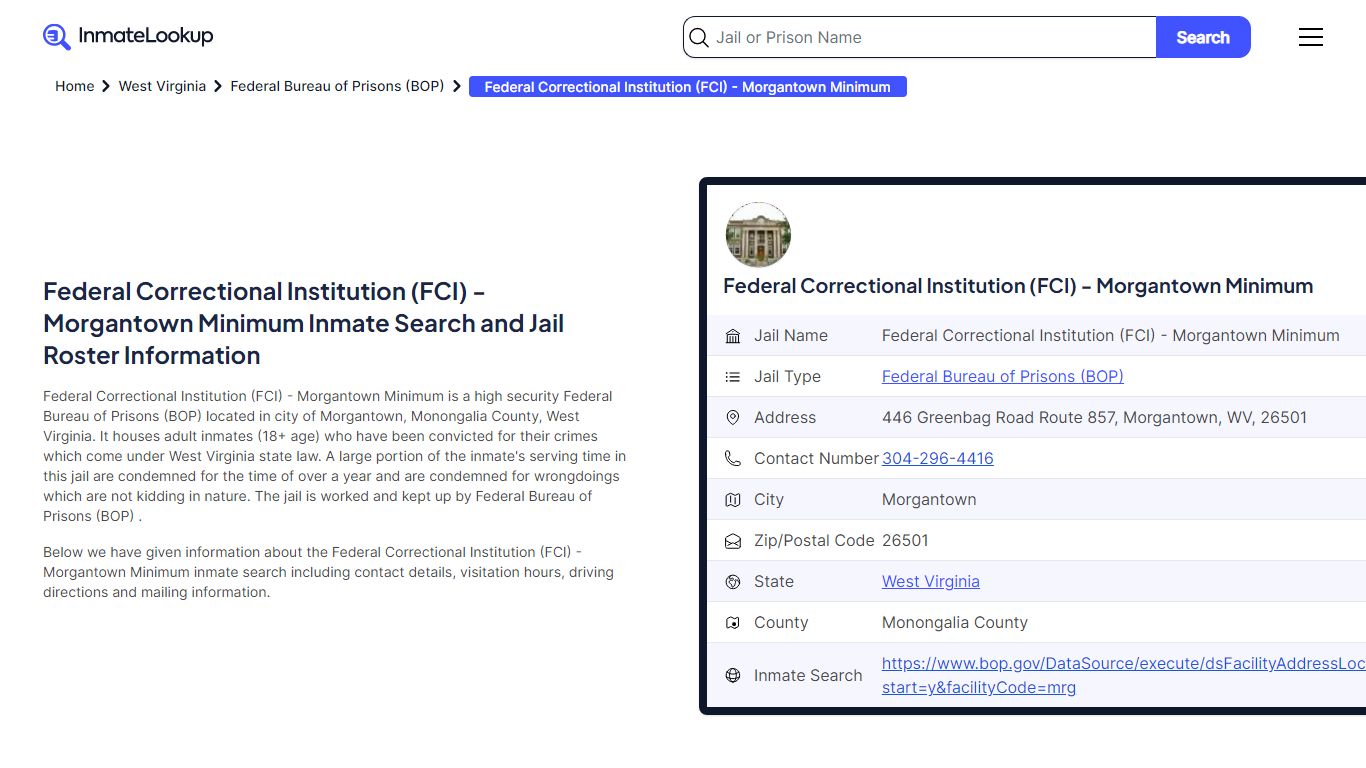1366x768 pixels.
Task: Click the blue Search button
Action: click(x=1203, y=37)
